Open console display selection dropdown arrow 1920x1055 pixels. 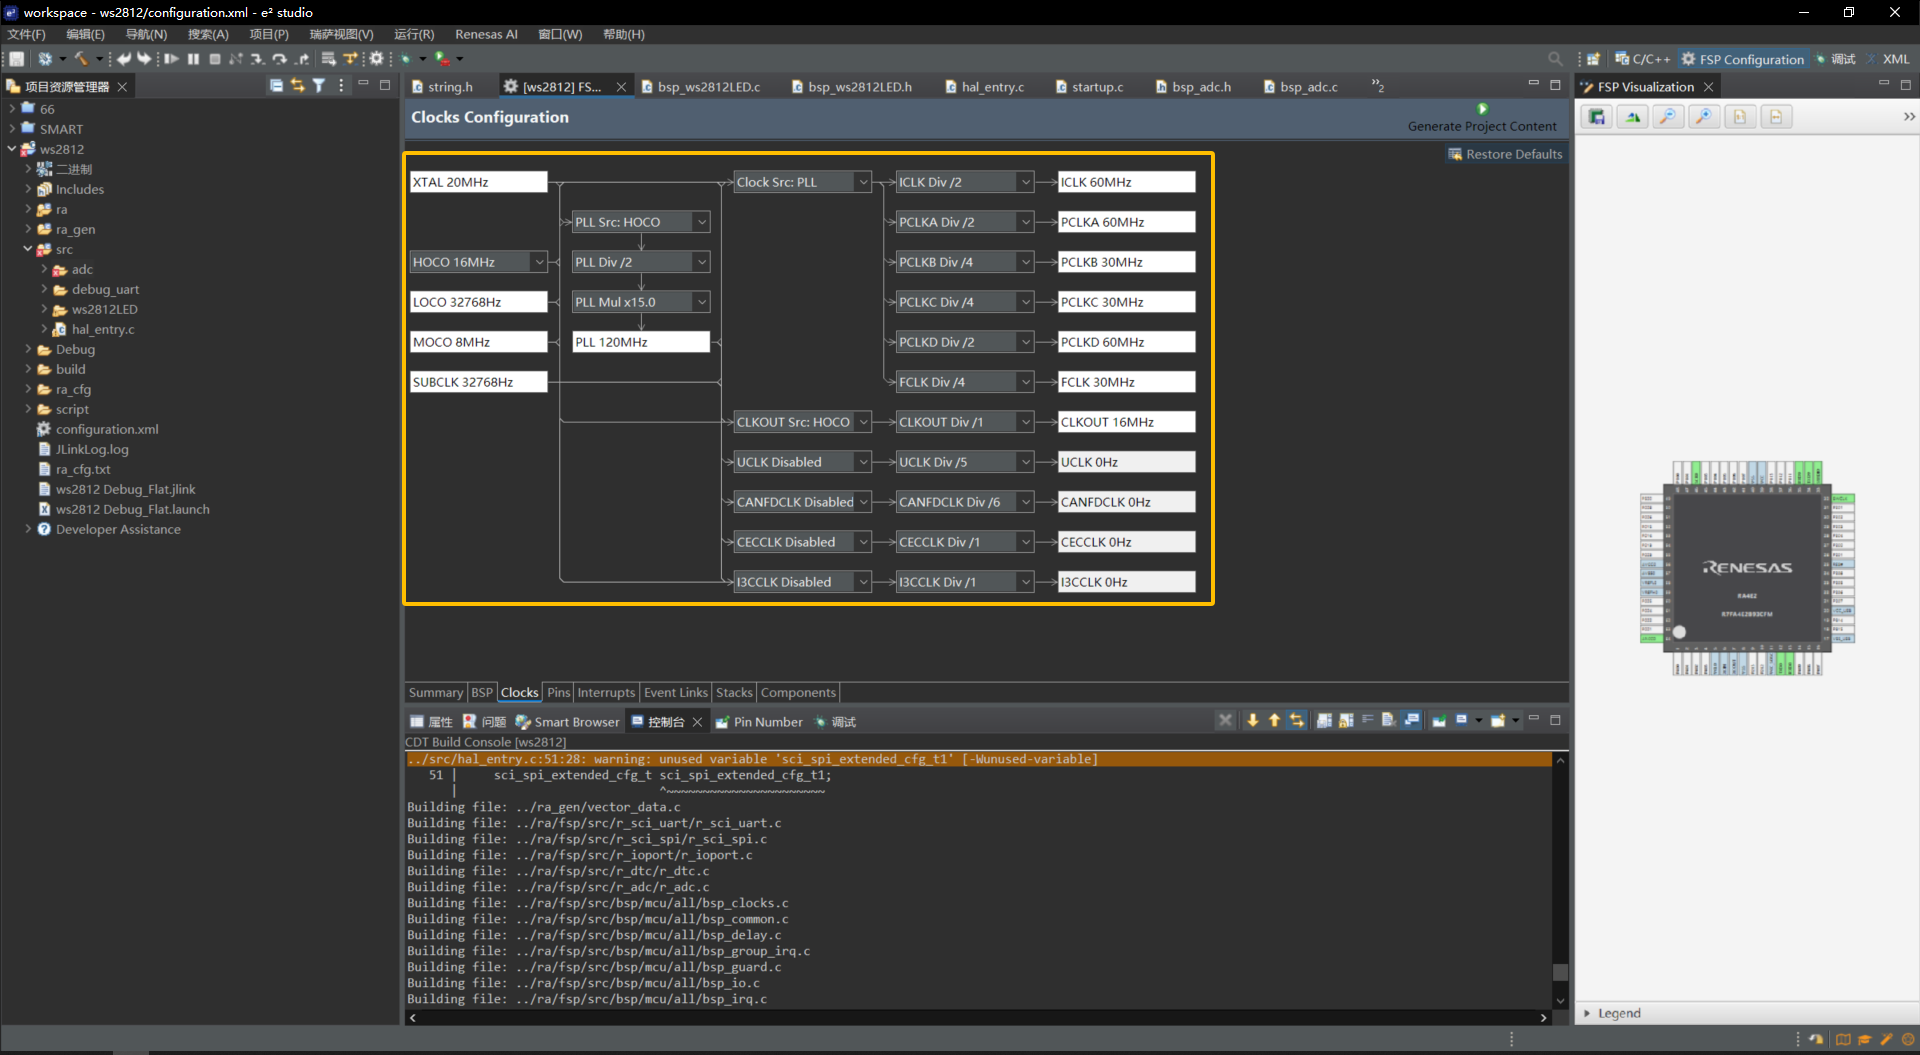coord(1479,720)
